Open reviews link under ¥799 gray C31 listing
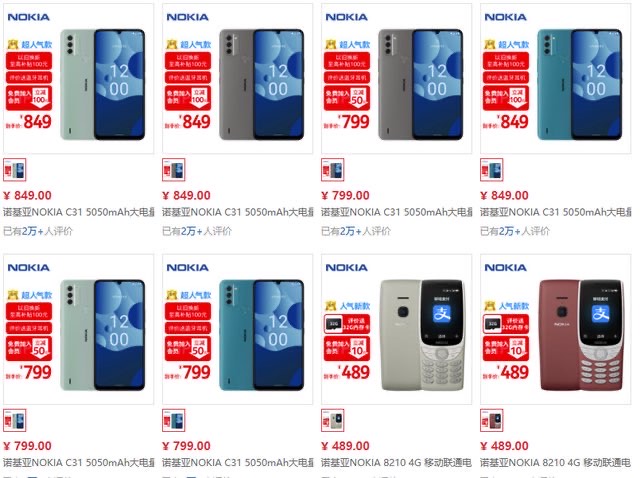 click(x=356, y=231)
